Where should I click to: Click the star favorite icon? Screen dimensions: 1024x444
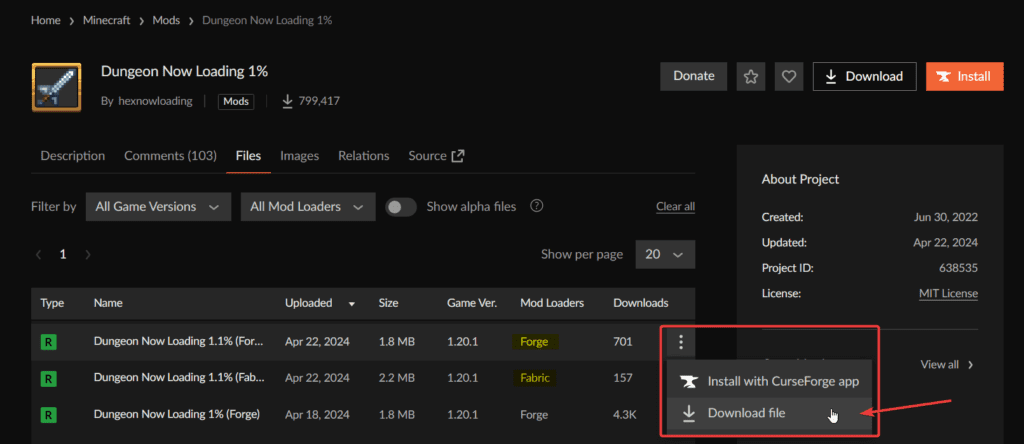coord(750,76)
